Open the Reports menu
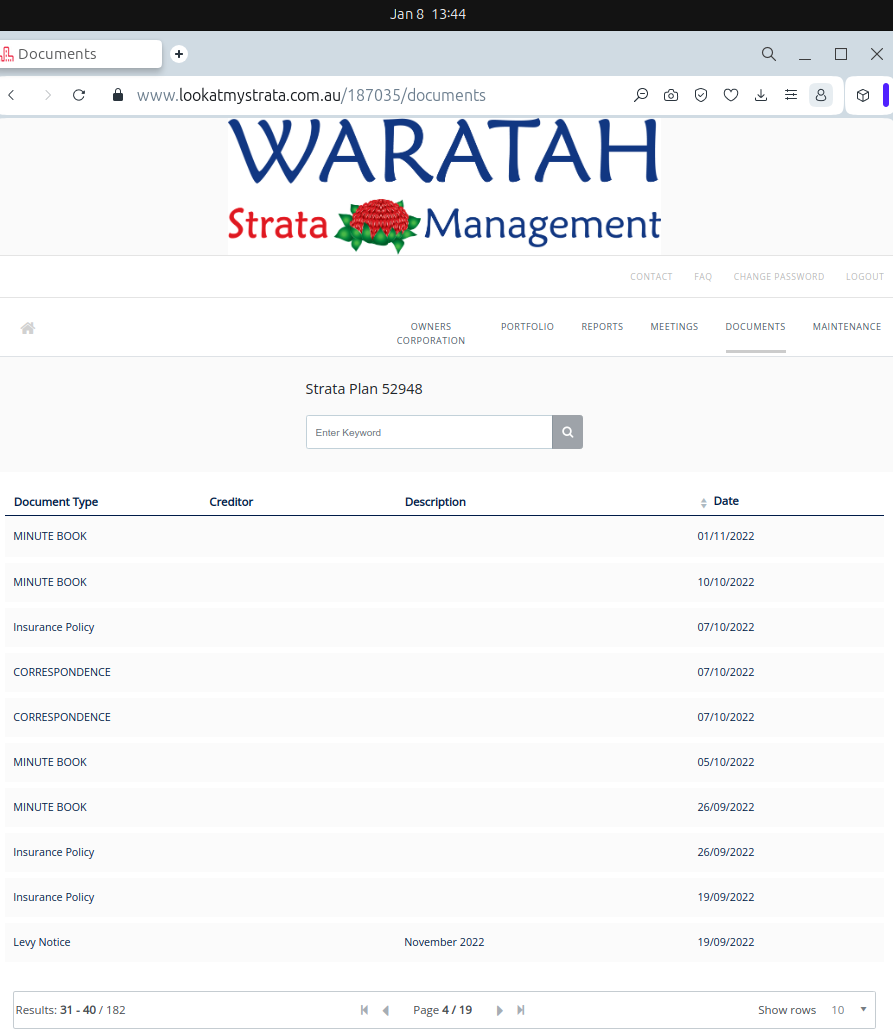This screenshot has width=893, height=1036. click(x=602, y=326)
